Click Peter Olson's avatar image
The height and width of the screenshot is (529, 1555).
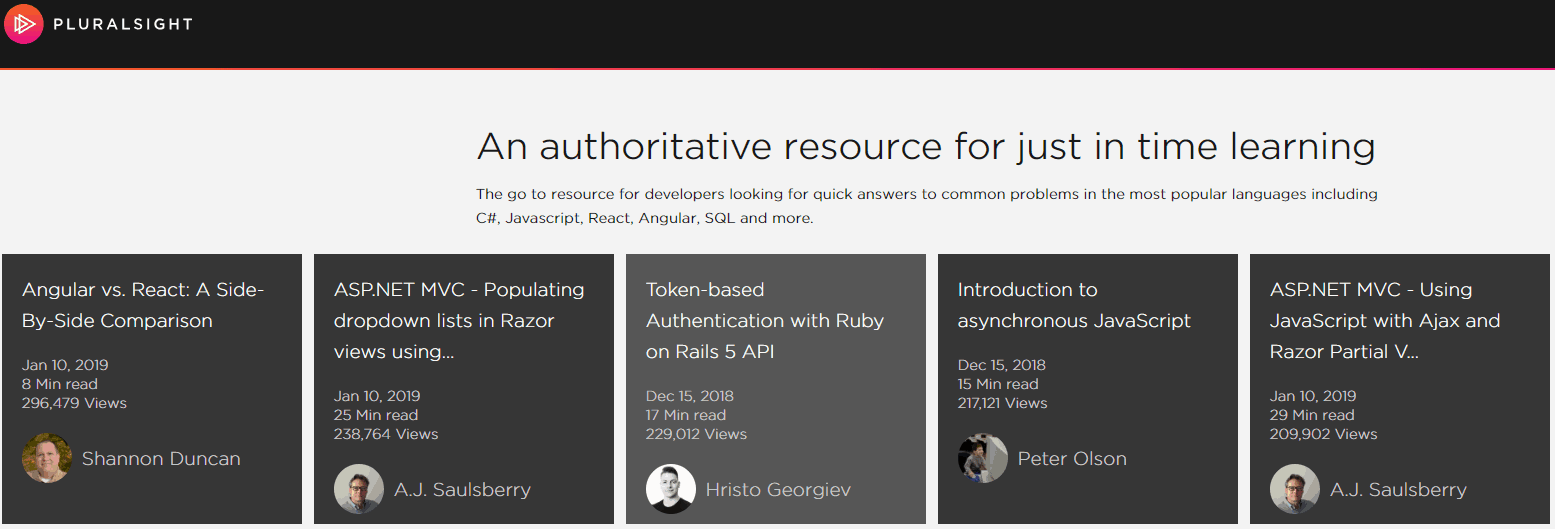(983, 459)
